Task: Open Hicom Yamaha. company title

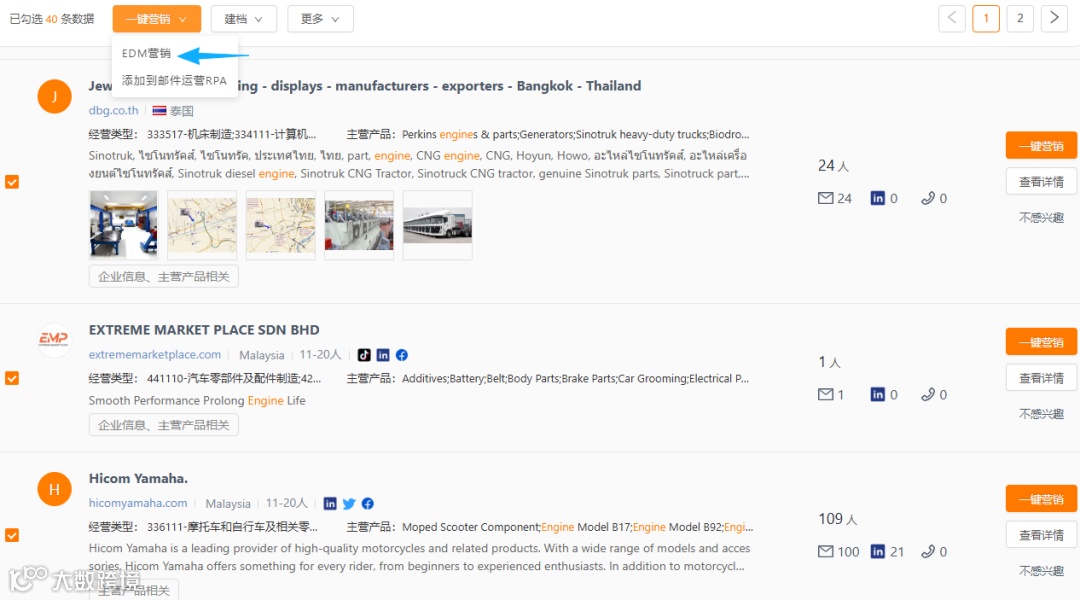Action: (x=138, y=479)
